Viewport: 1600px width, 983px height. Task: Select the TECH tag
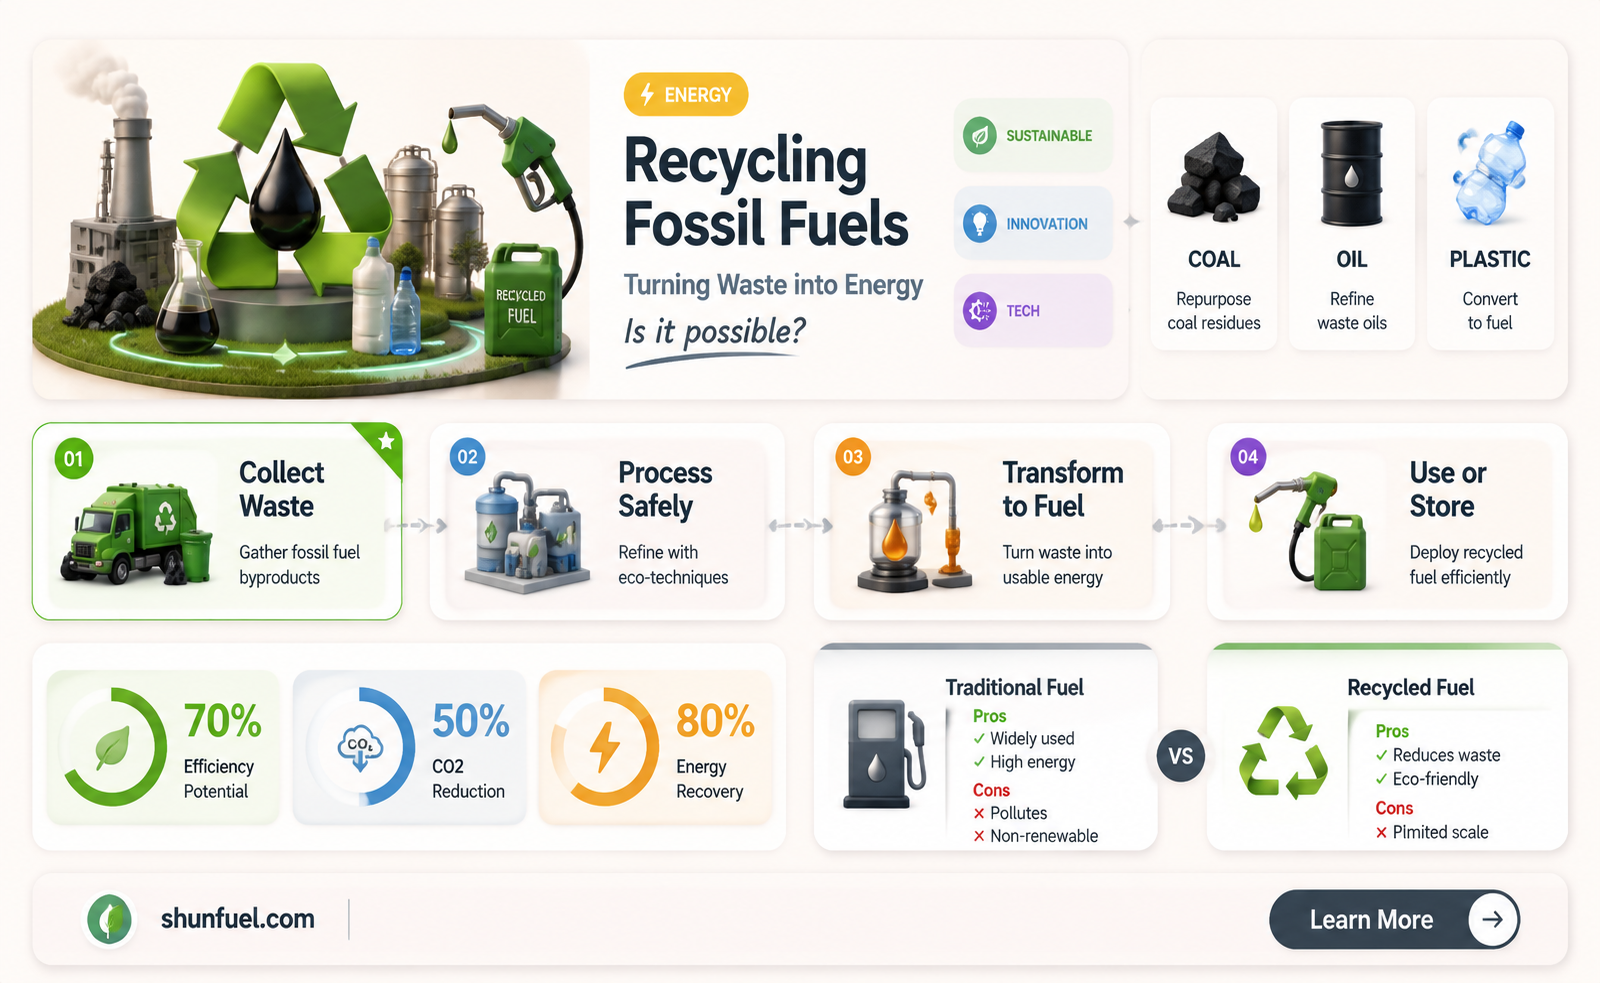point(1033,311)
